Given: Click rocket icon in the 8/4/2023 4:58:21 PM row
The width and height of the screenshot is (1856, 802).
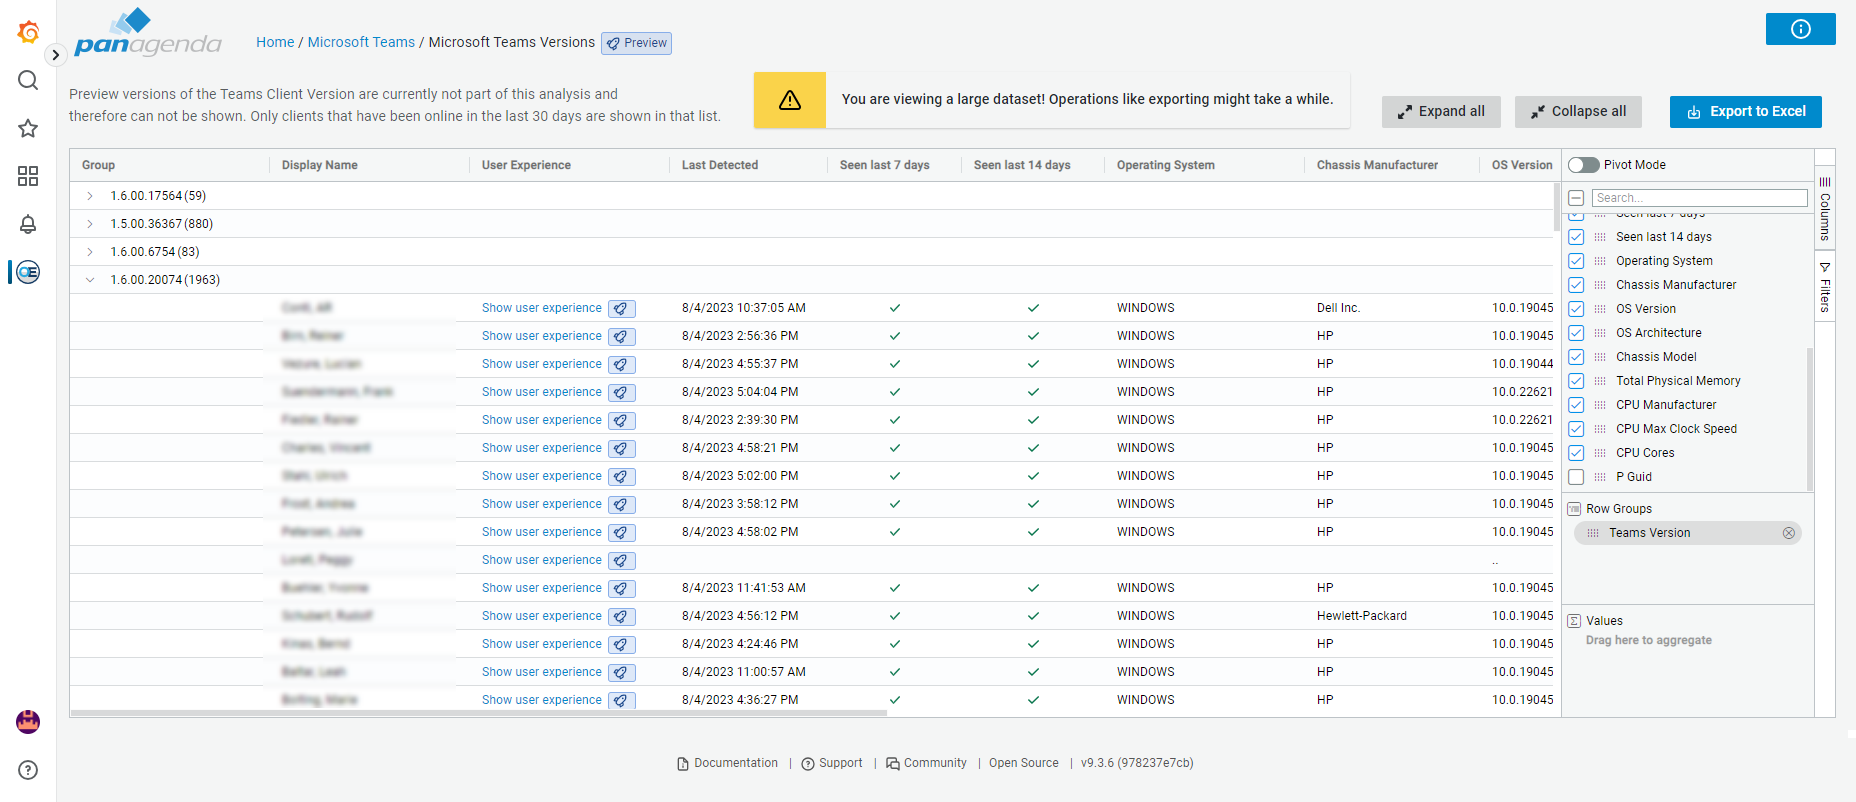Looking at the screenshot, I should pos(622,449).
